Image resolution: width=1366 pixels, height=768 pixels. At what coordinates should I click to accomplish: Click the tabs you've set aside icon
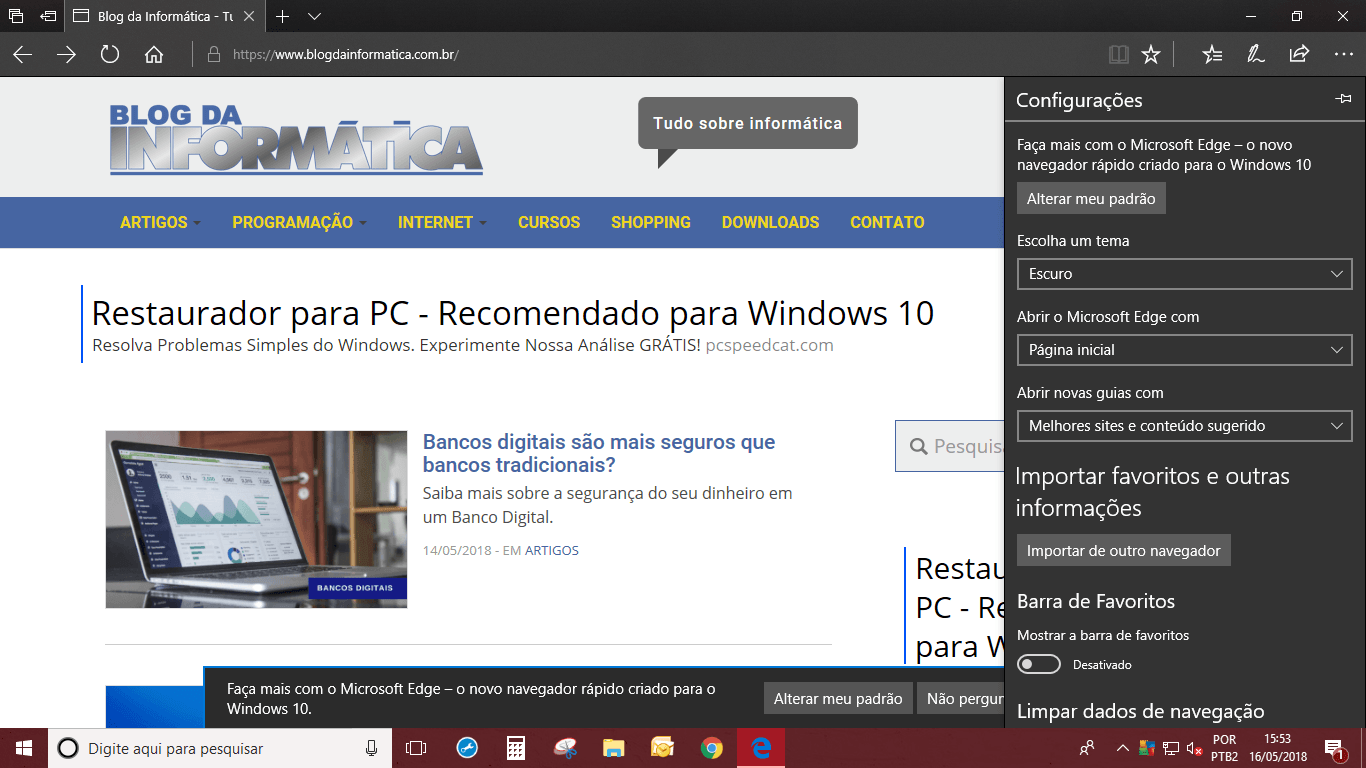tap(16, 16)
